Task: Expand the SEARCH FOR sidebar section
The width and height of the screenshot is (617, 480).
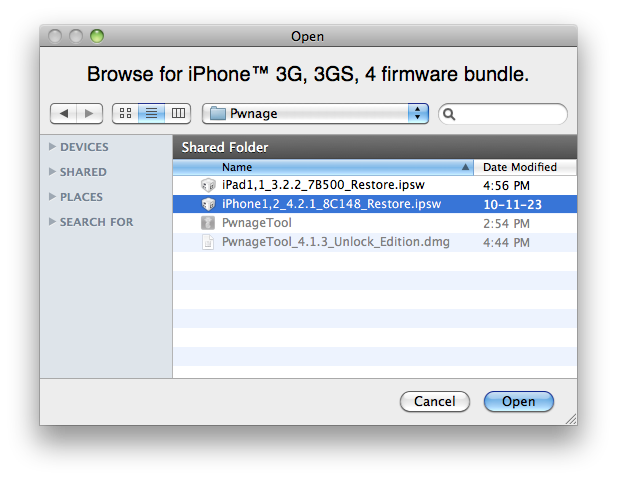Action: tap(53, 222)
